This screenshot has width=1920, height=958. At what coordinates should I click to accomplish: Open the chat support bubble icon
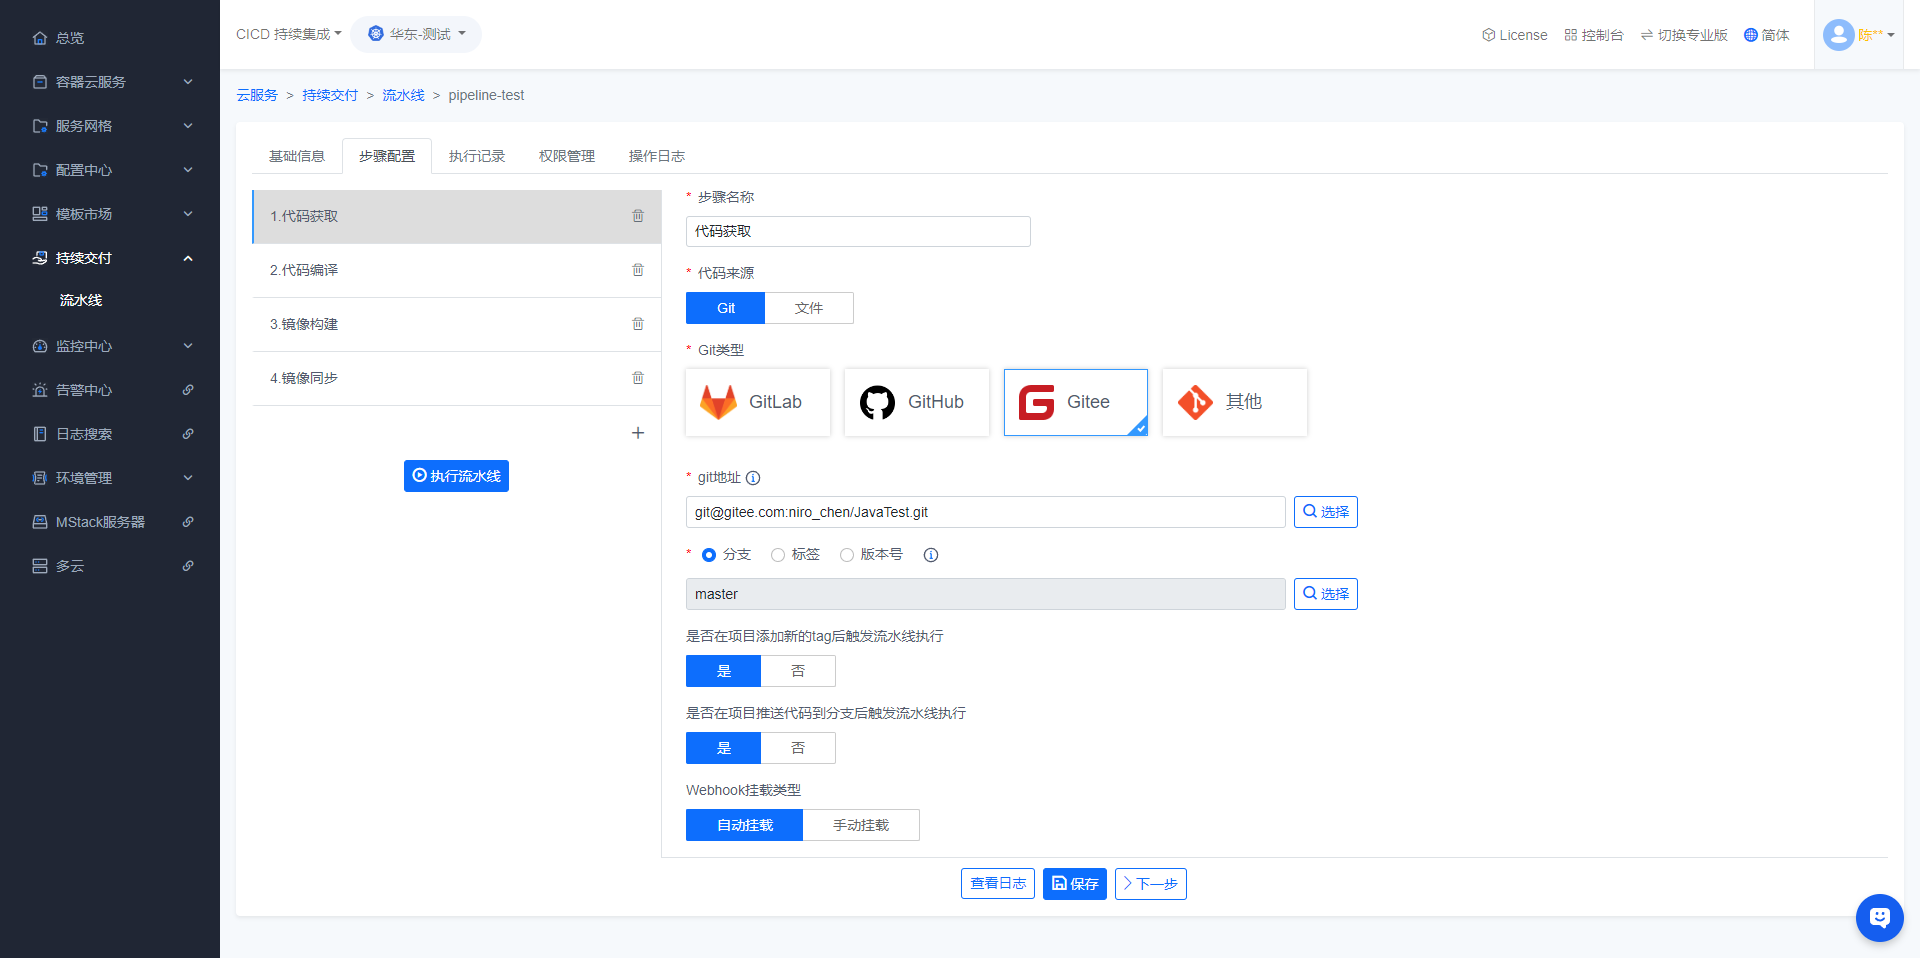tap(1879, 917)
